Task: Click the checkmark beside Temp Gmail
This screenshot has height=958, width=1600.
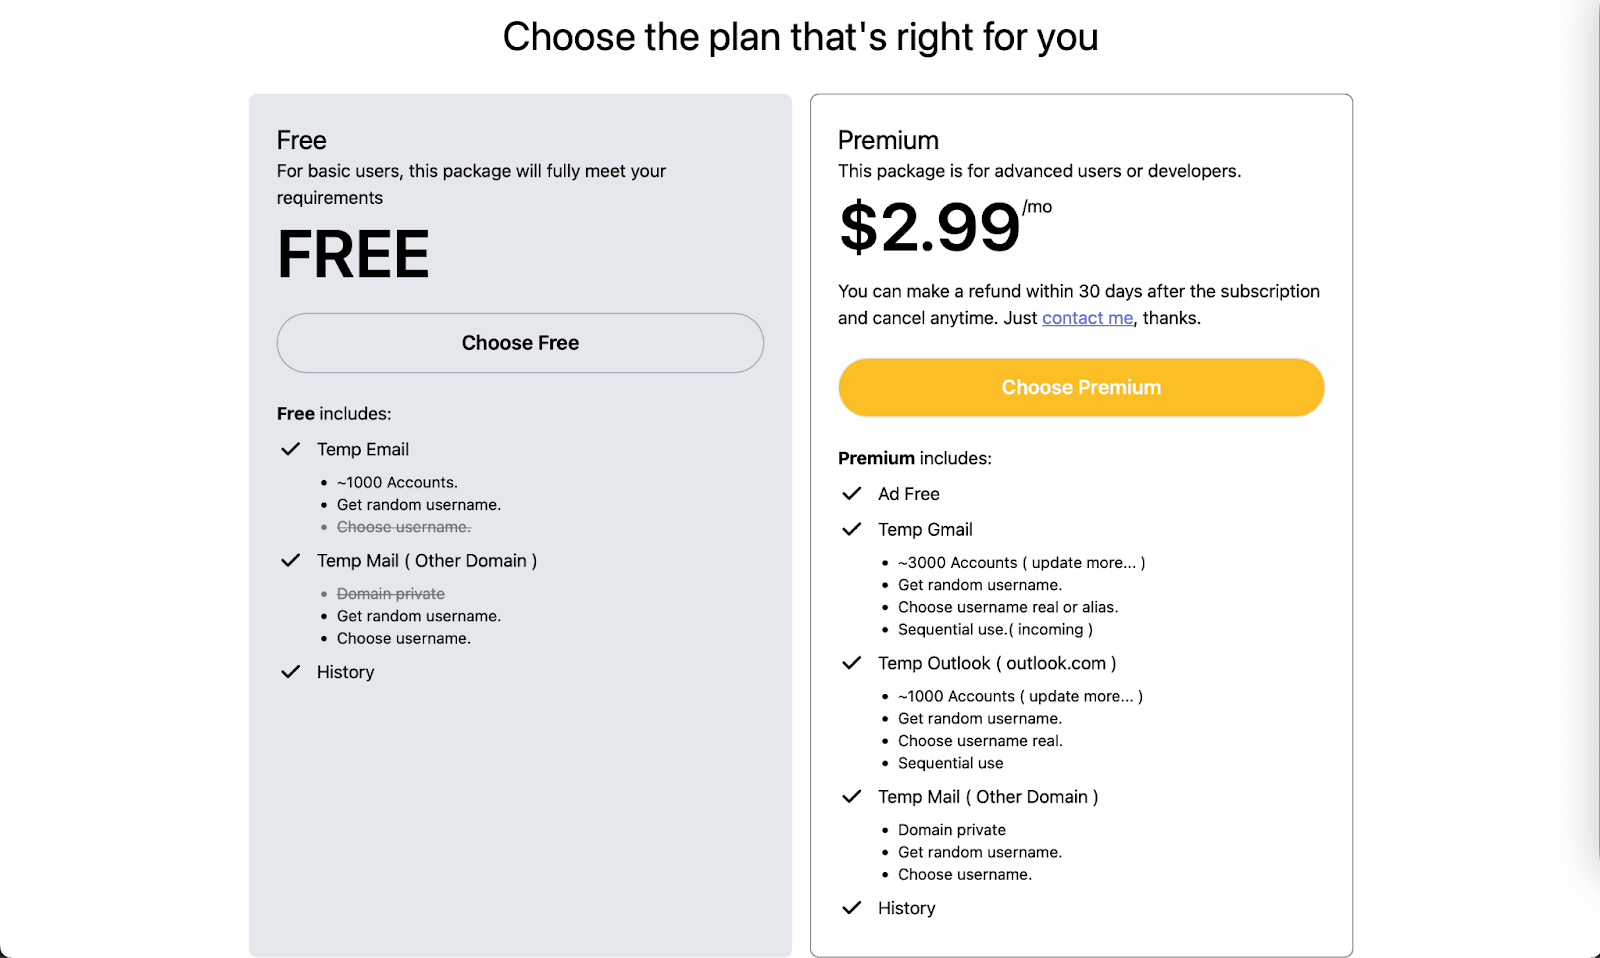Action: pyautogui.click(x=852, y=530)
